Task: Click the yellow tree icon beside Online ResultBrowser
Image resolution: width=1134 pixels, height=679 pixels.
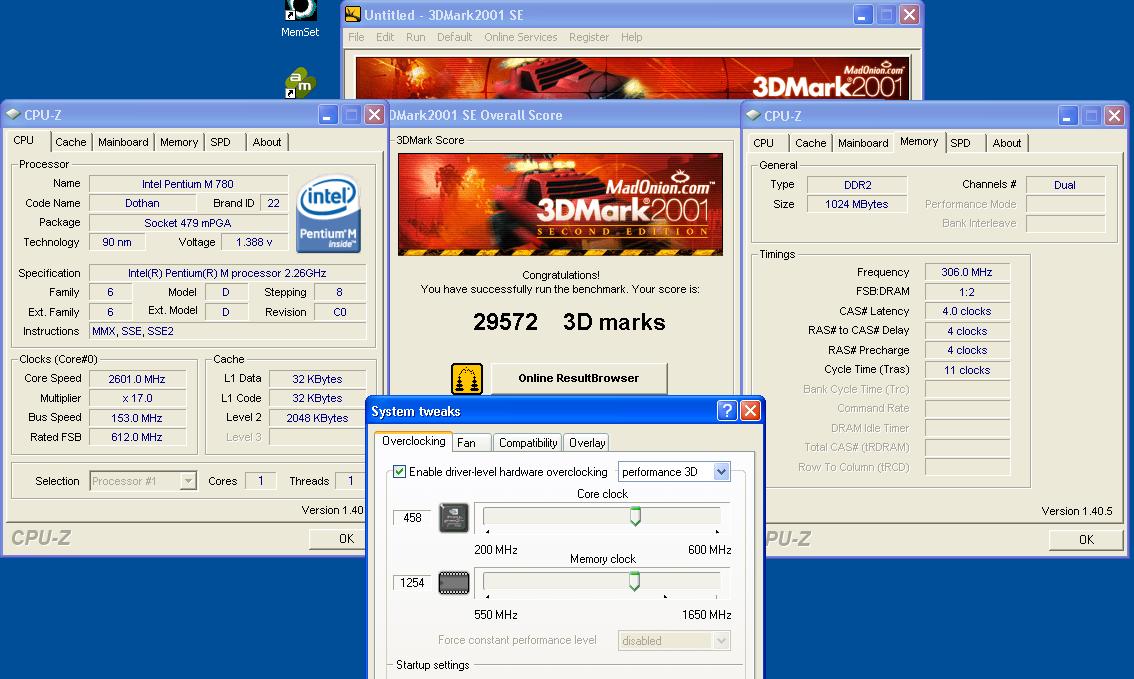Action: (466, 379)
